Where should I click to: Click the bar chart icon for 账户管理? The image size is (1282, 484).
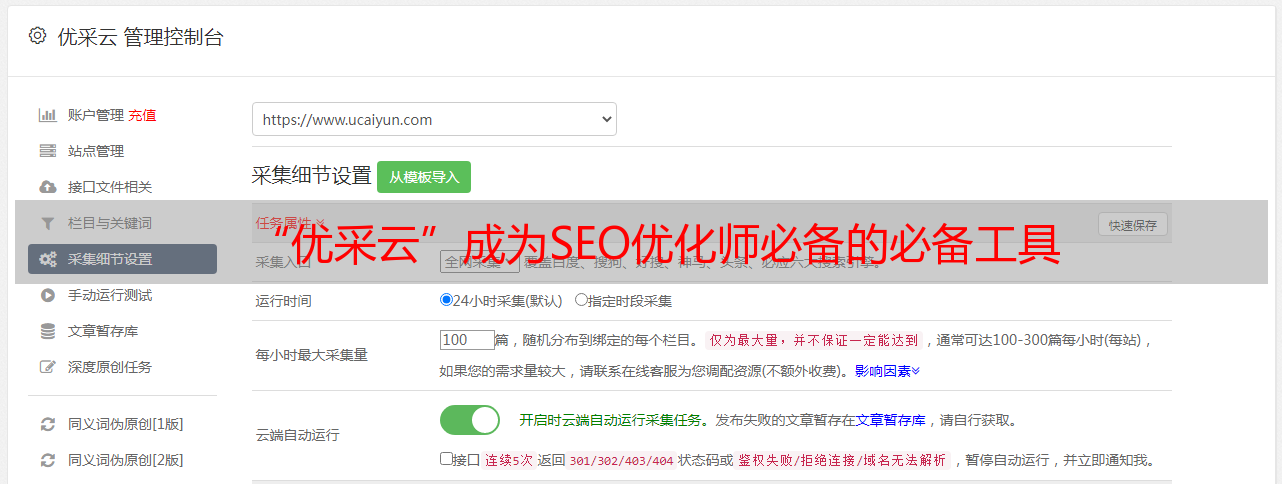pyautogui.click(x=47, y=115)
